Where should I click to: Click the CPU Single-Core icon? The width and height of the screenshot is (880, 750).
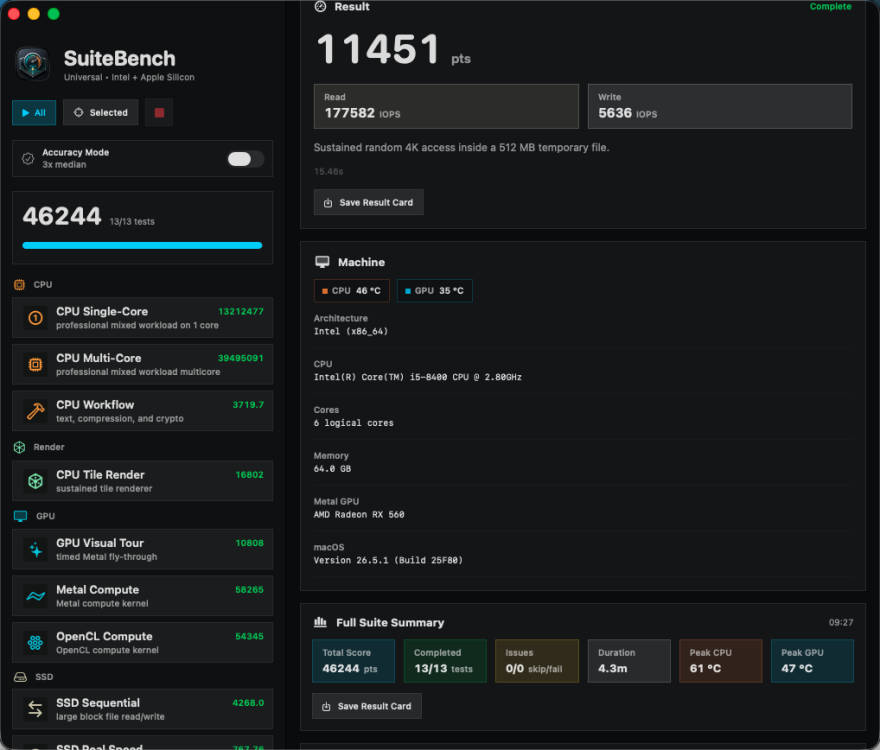pos(35,318)
